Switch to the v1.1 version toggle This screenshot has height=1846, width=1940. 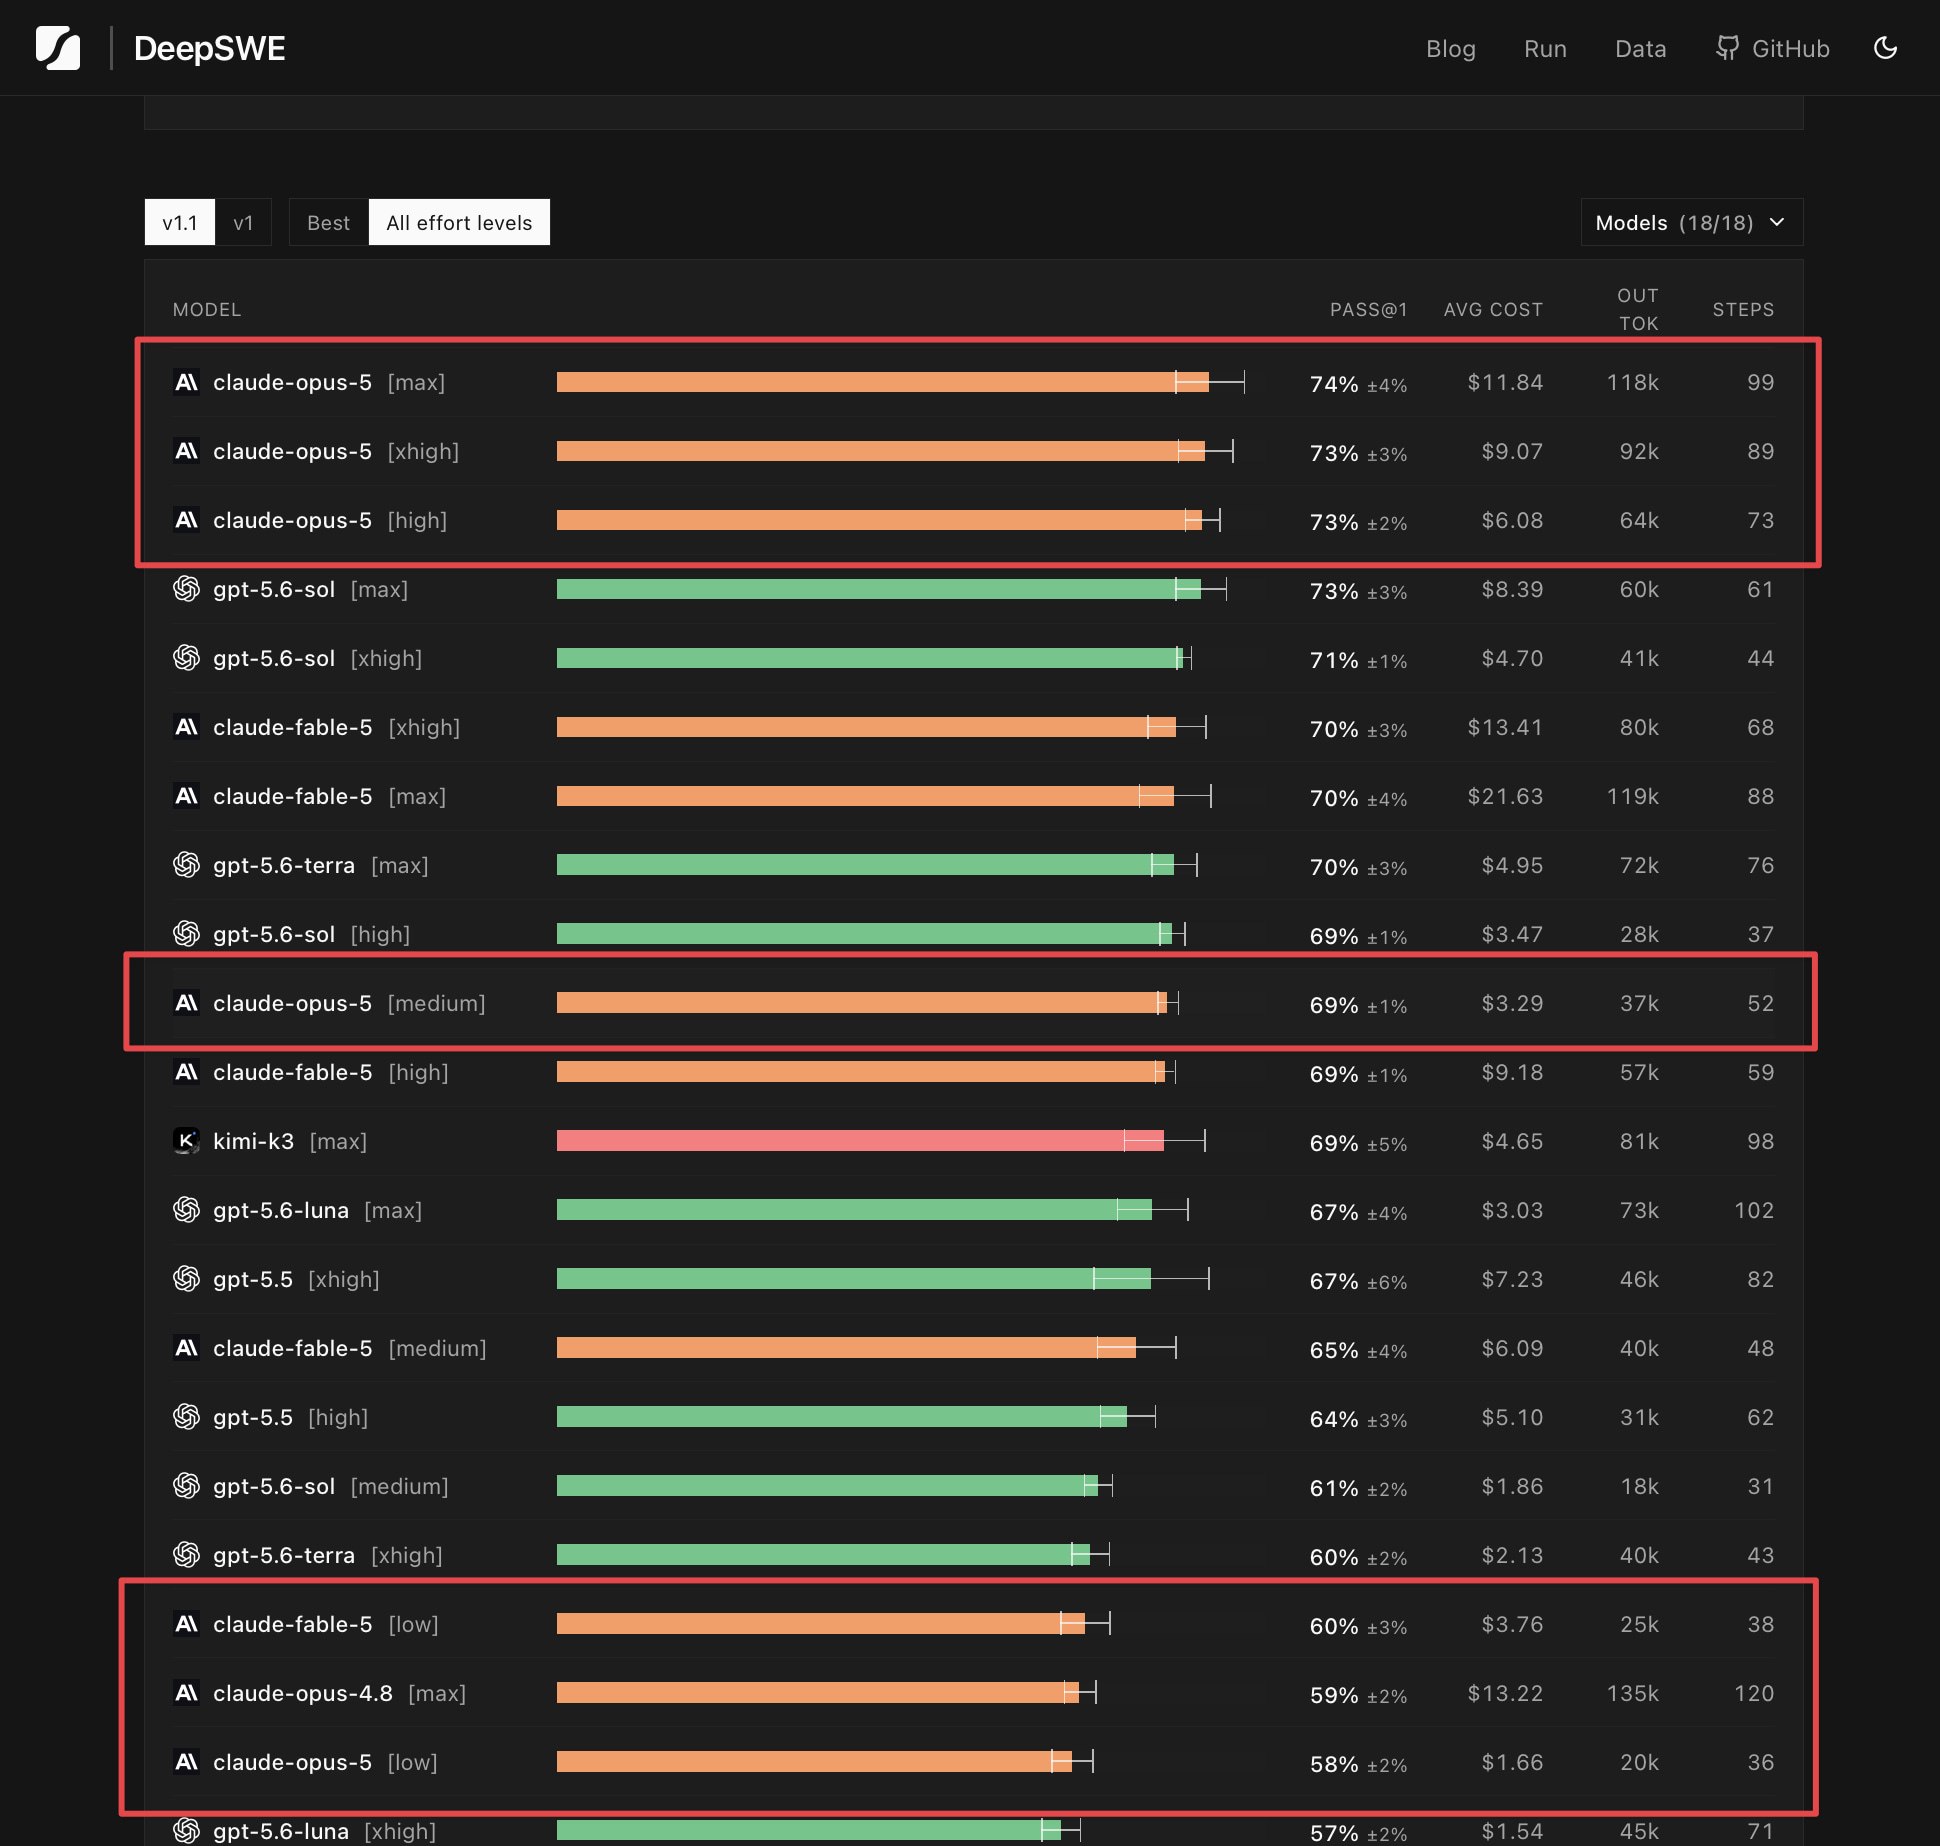180,222
